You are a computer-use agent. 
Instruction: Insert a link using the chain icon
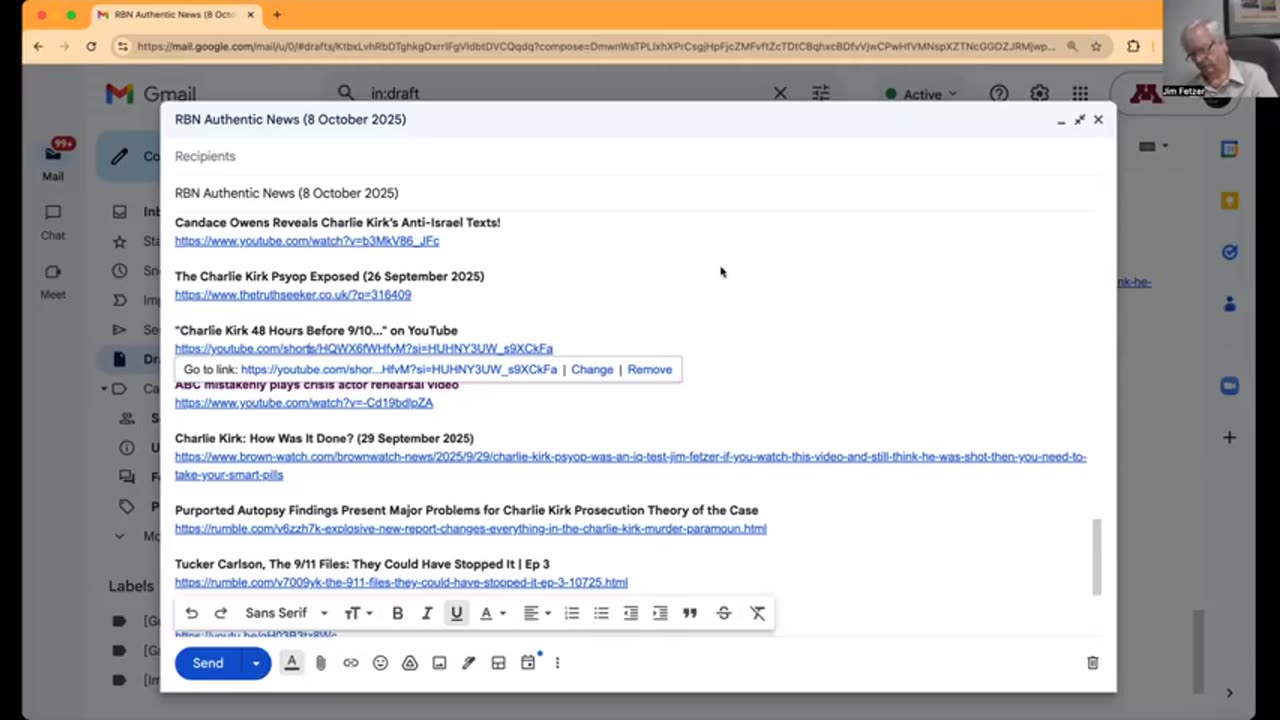click(x=351, y=663)
